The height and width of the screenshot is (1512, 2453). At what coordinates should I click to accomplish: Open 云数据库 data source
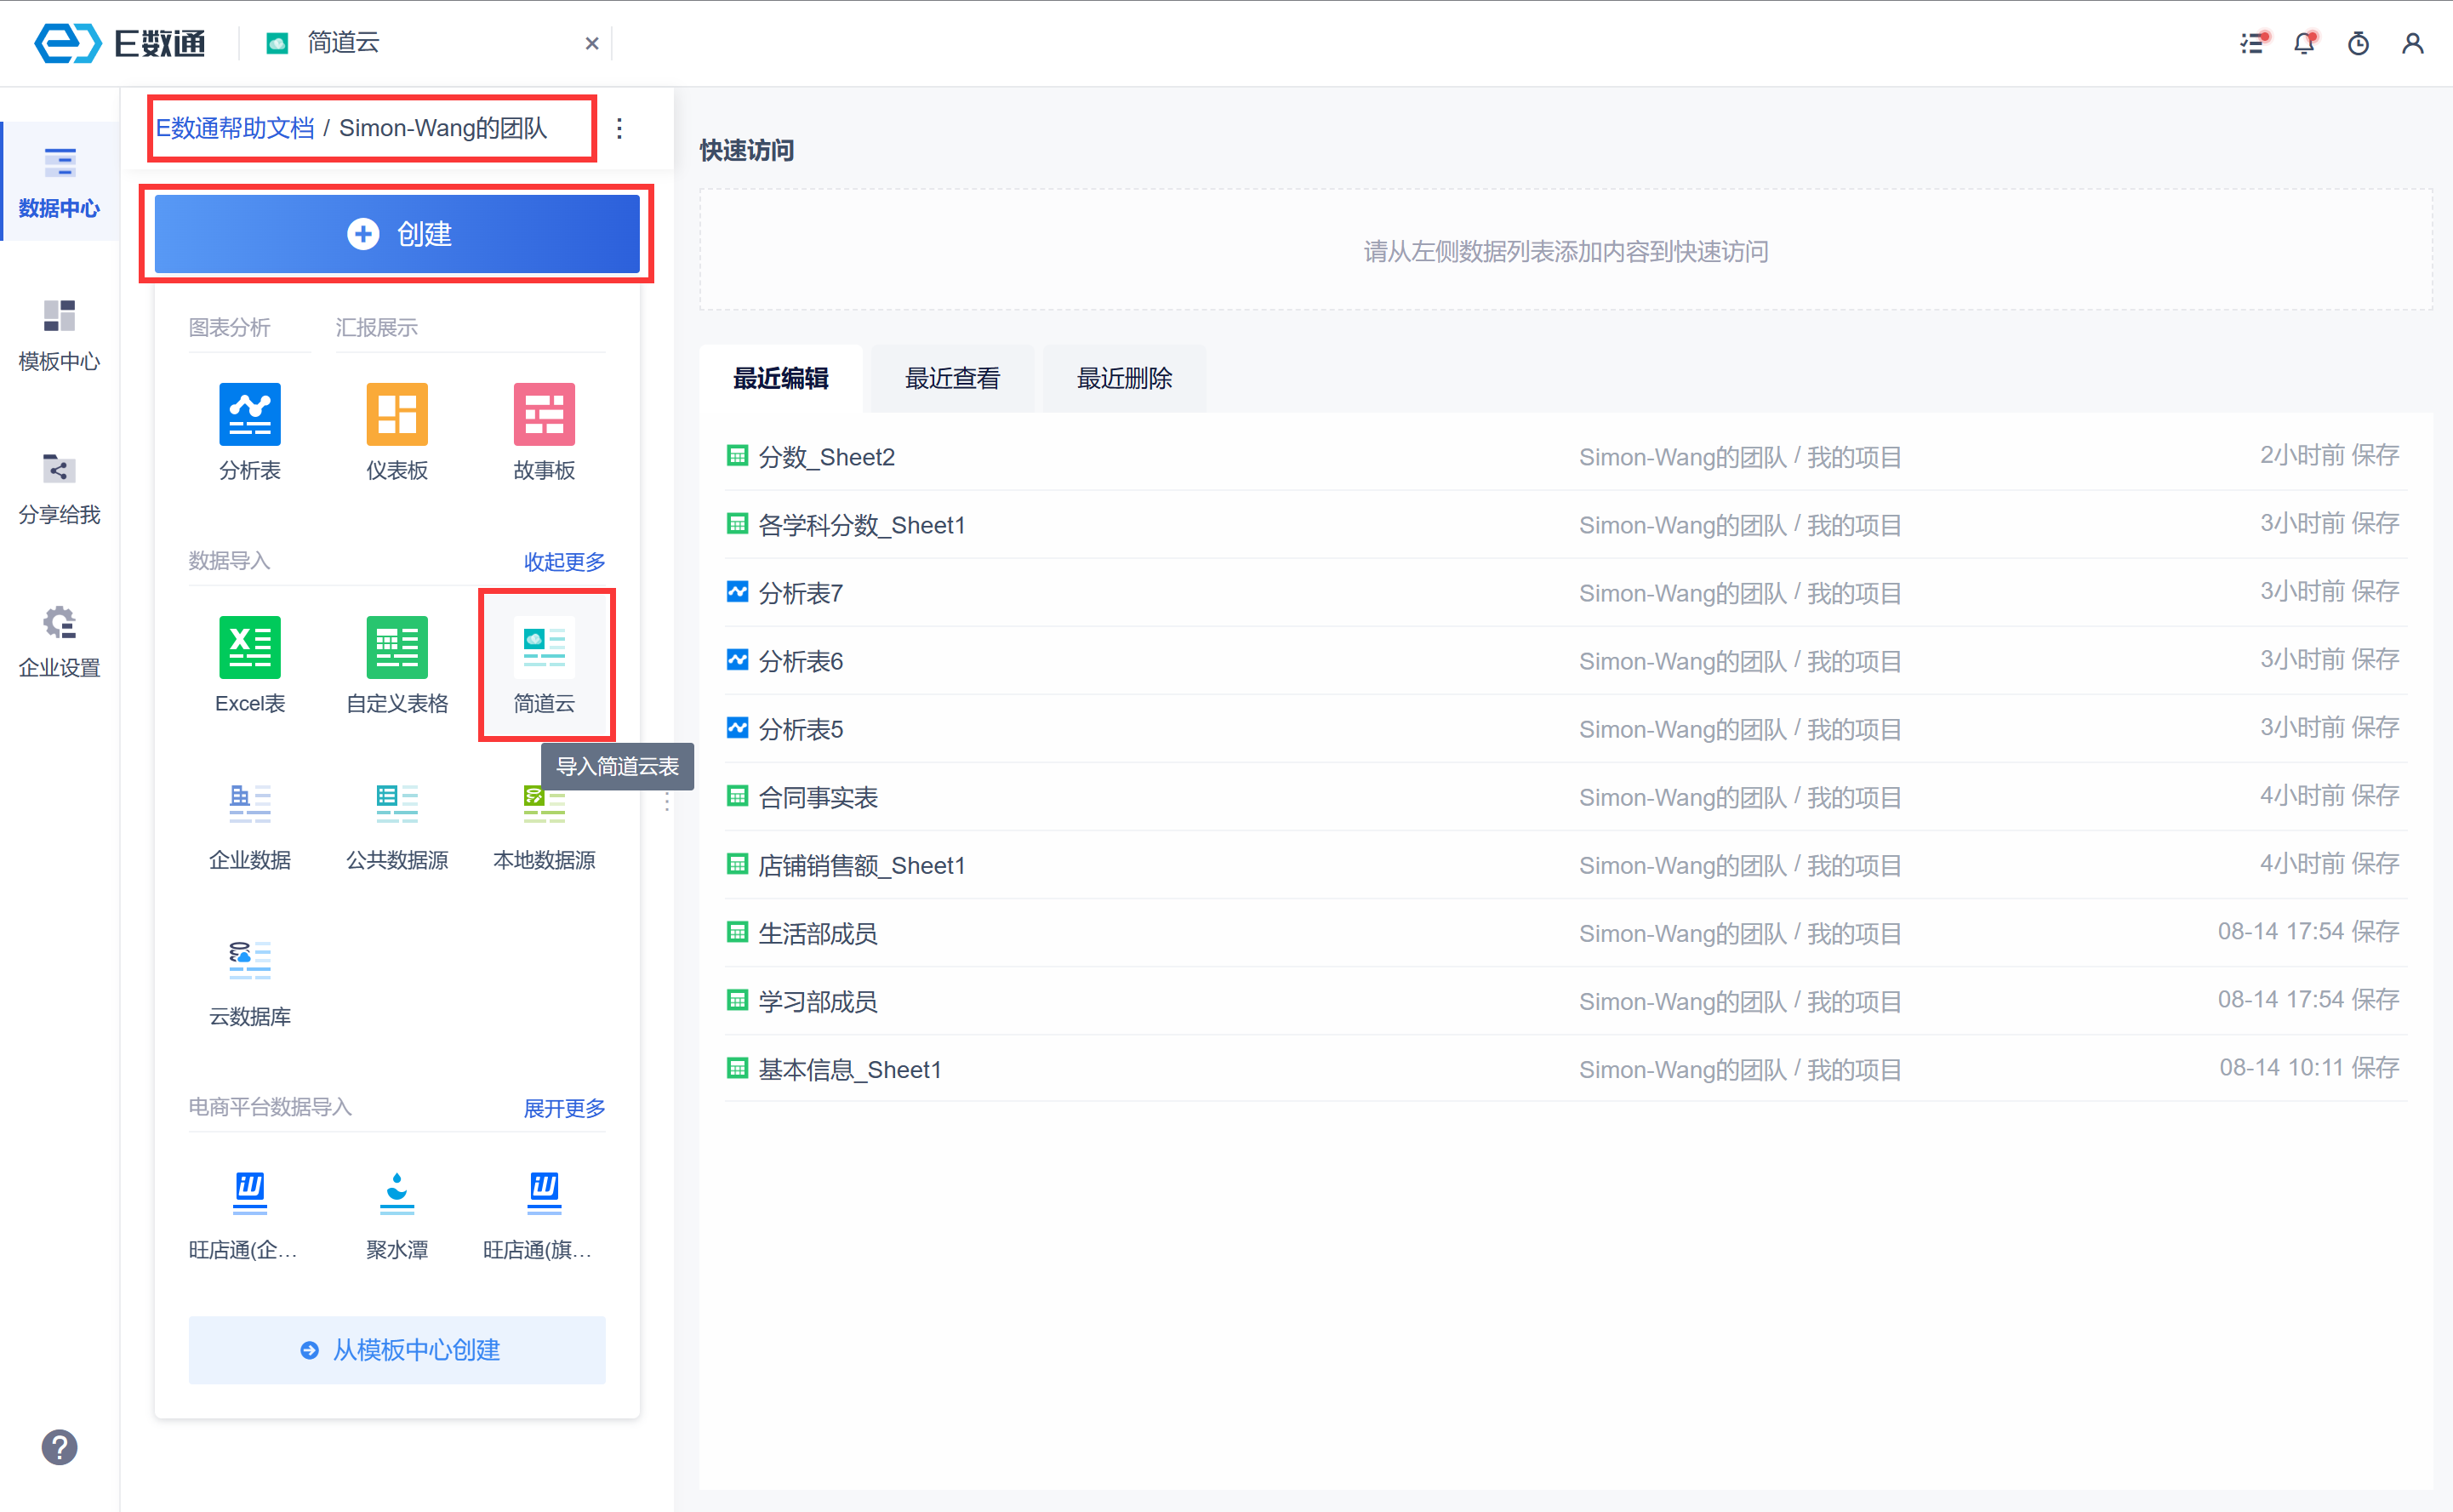[249, 960]
